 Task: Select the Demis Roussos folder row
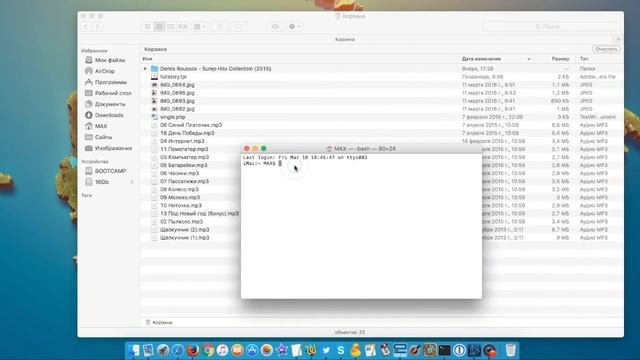coord(382,69)
